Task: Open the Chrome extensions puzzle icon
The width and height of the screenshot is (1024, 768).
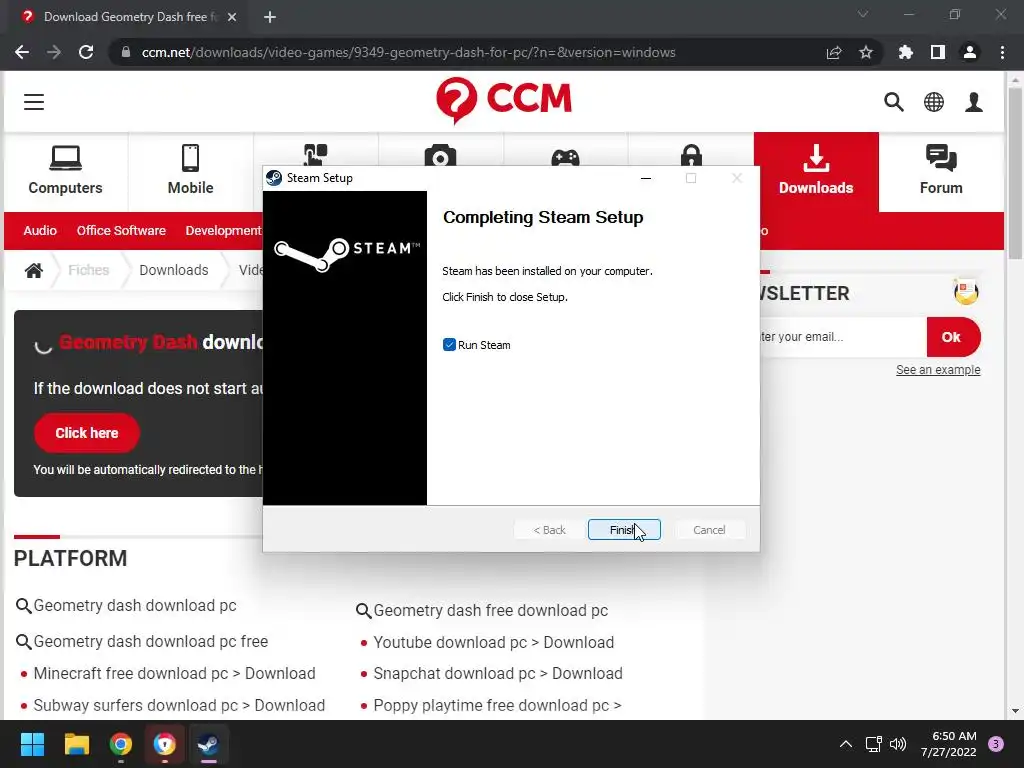Action: pyautogui.click(x=905, y=52)
